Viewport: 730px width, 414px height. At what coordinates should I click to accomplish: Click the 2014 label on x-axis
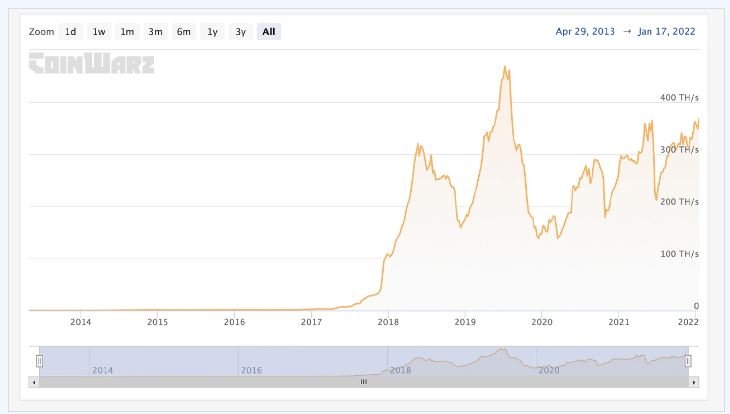coord(81,322)
